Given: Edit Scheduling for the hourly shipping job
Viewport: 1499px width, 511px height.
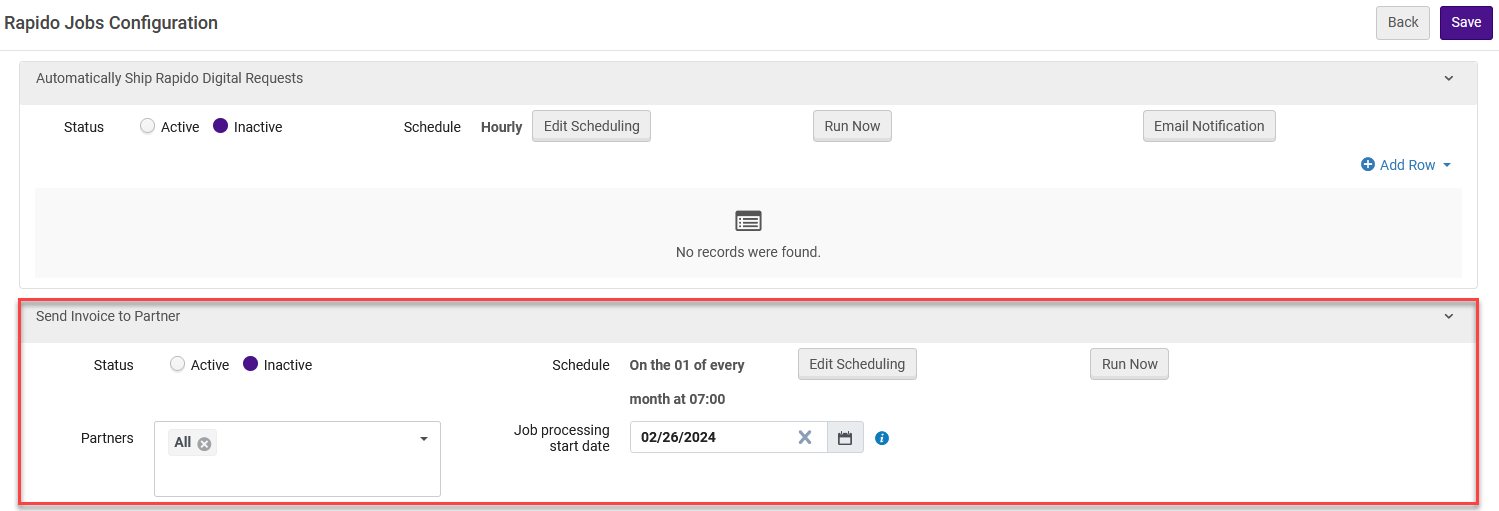Looking at the screenshot, I should [x=591, y=126].
